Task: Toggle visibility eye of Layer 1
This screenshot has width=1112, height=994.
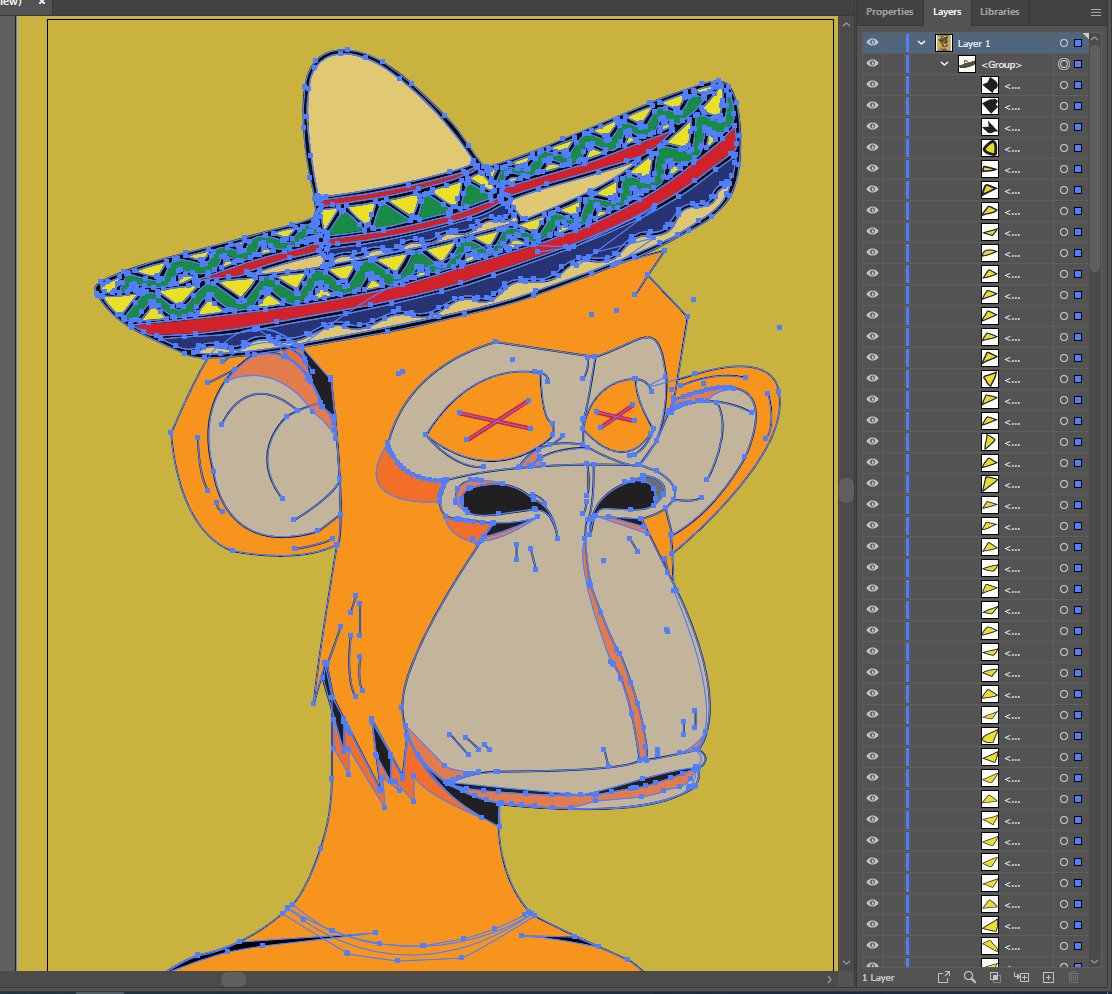Action: coord(872,43)
